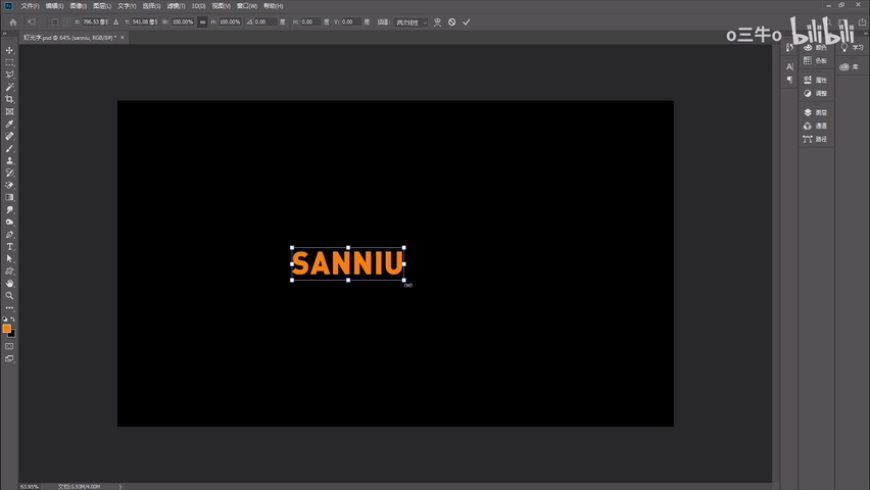Toggle the link between width and height
The width and height of the screenshot is (870, 490).
pyautogui.click(x=203, y=21)
